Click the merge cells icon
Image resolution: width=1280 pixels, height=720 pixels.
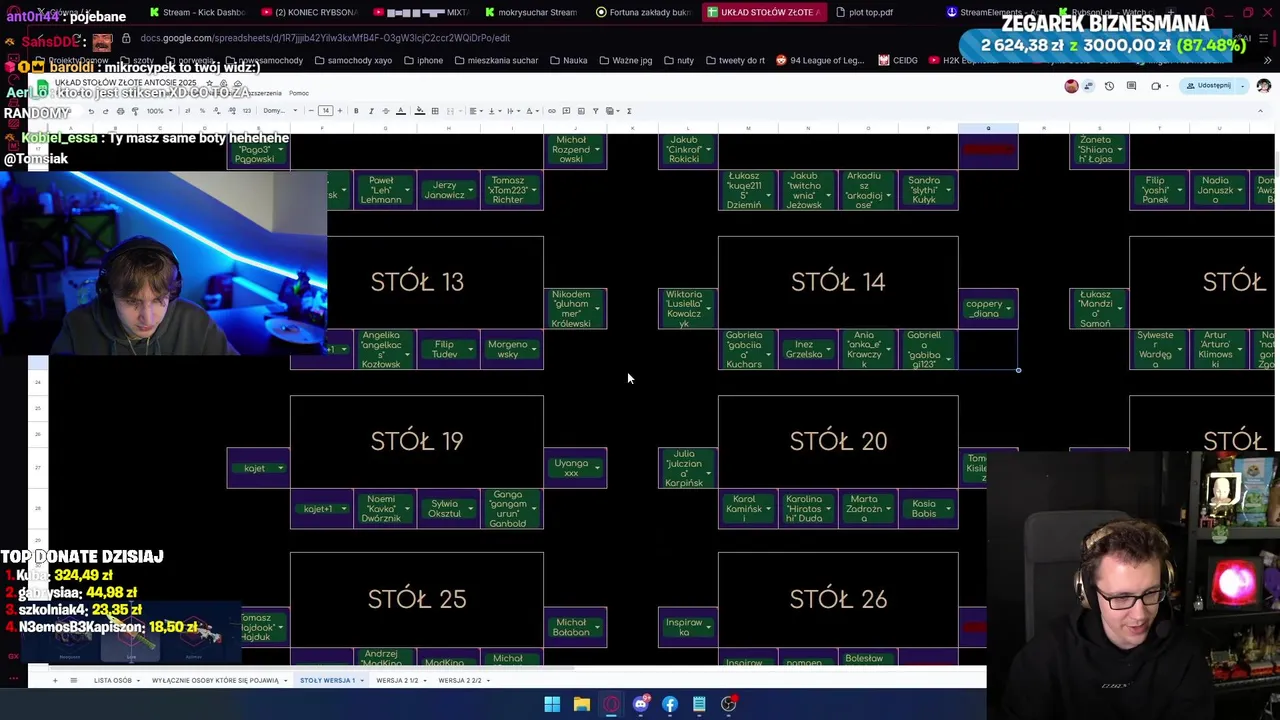pyautogui.click(x=450, y=111)
